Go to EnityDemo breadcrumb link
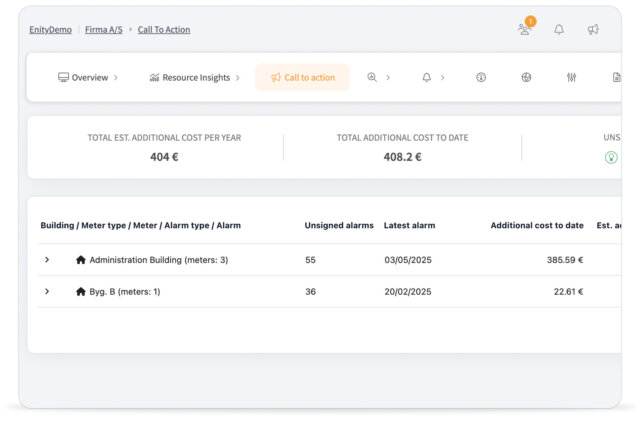Image resolution: width=640 pixels, height=424 pixels. (x=52, y=30)
